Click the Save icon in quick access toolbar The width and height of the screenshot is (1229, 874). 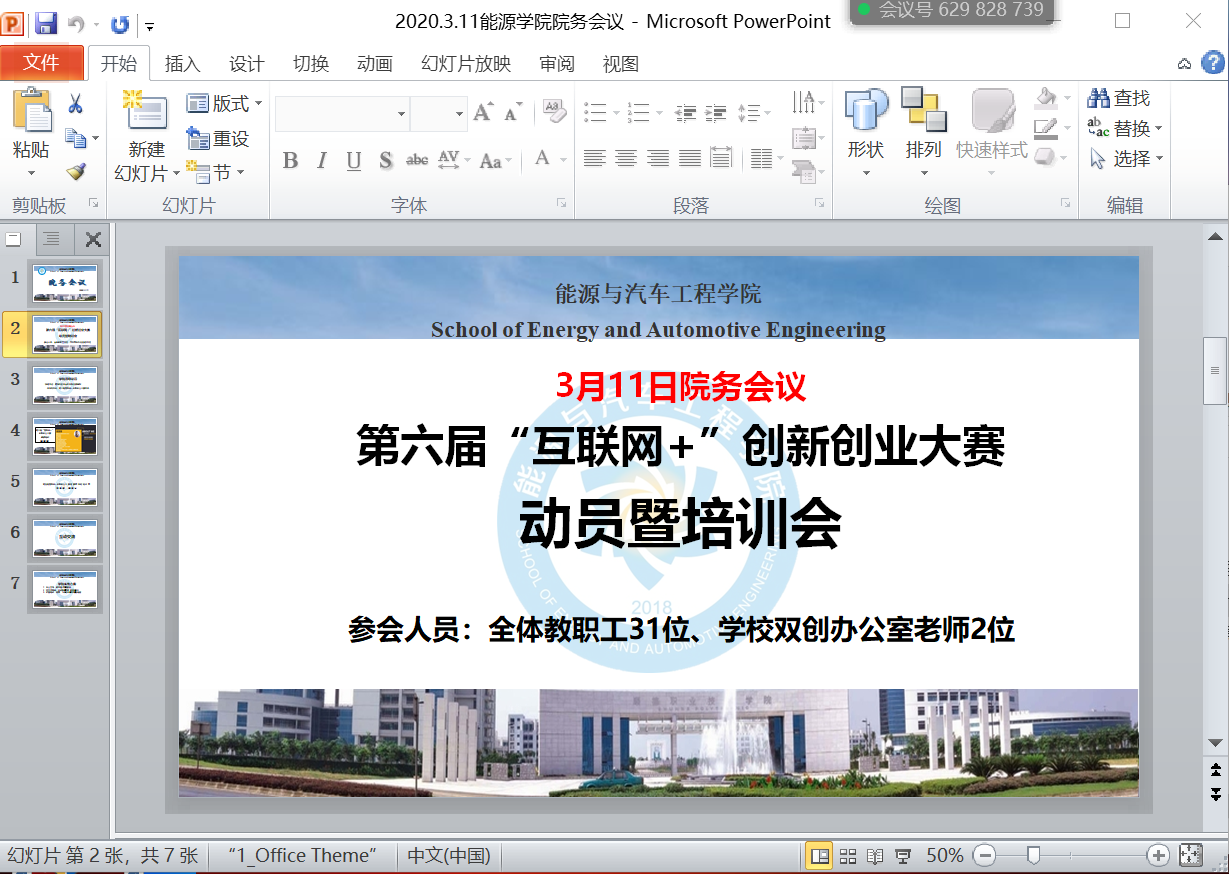(x=46, y=23)
